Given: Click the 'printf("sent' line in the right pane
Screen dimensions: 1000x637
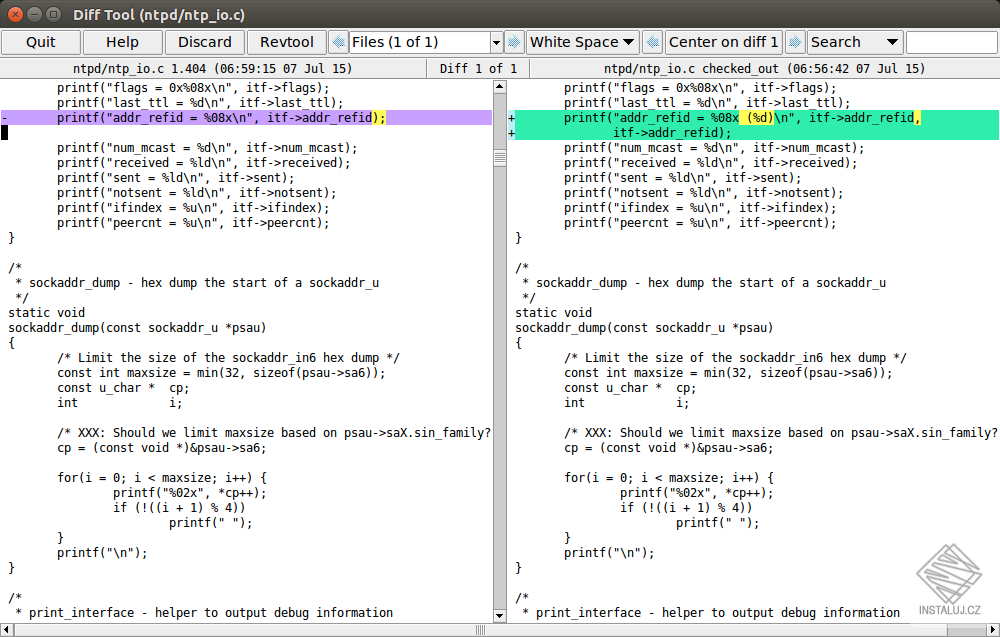Looking at the screenshot, I should 683,178.
